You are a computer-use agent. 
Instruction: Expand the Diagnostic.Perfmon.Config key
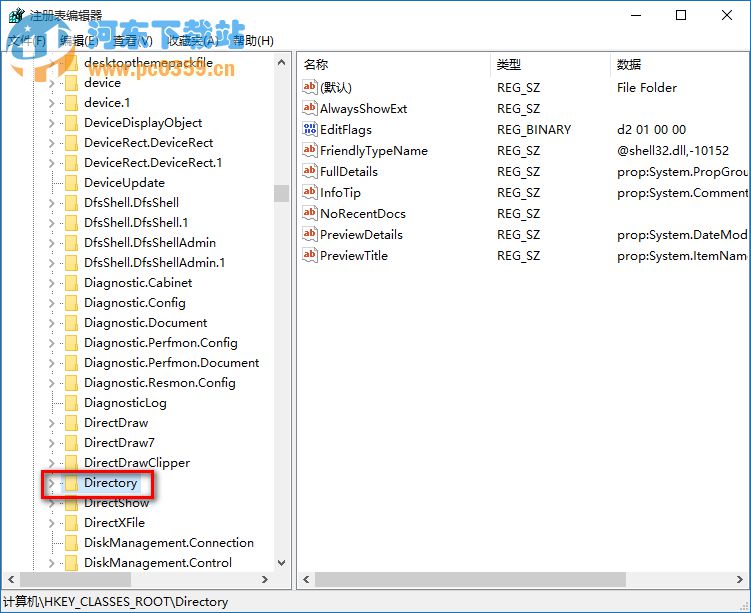pyautogui.click(x=51, y=343)
